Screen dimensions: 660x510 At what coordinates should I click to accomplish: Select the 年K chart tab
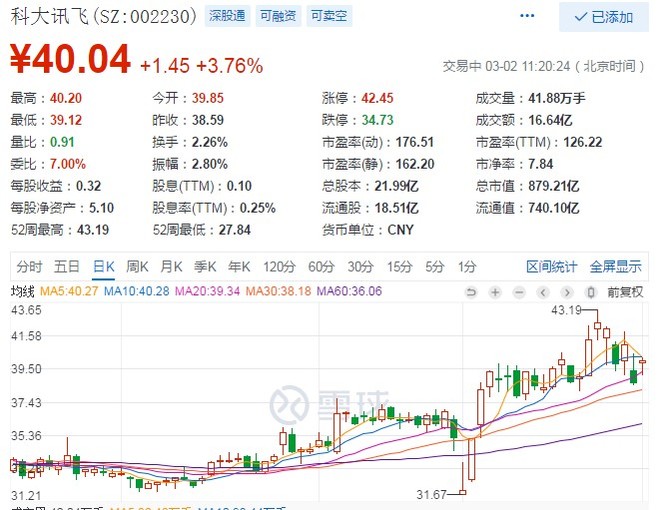[239, 267]
